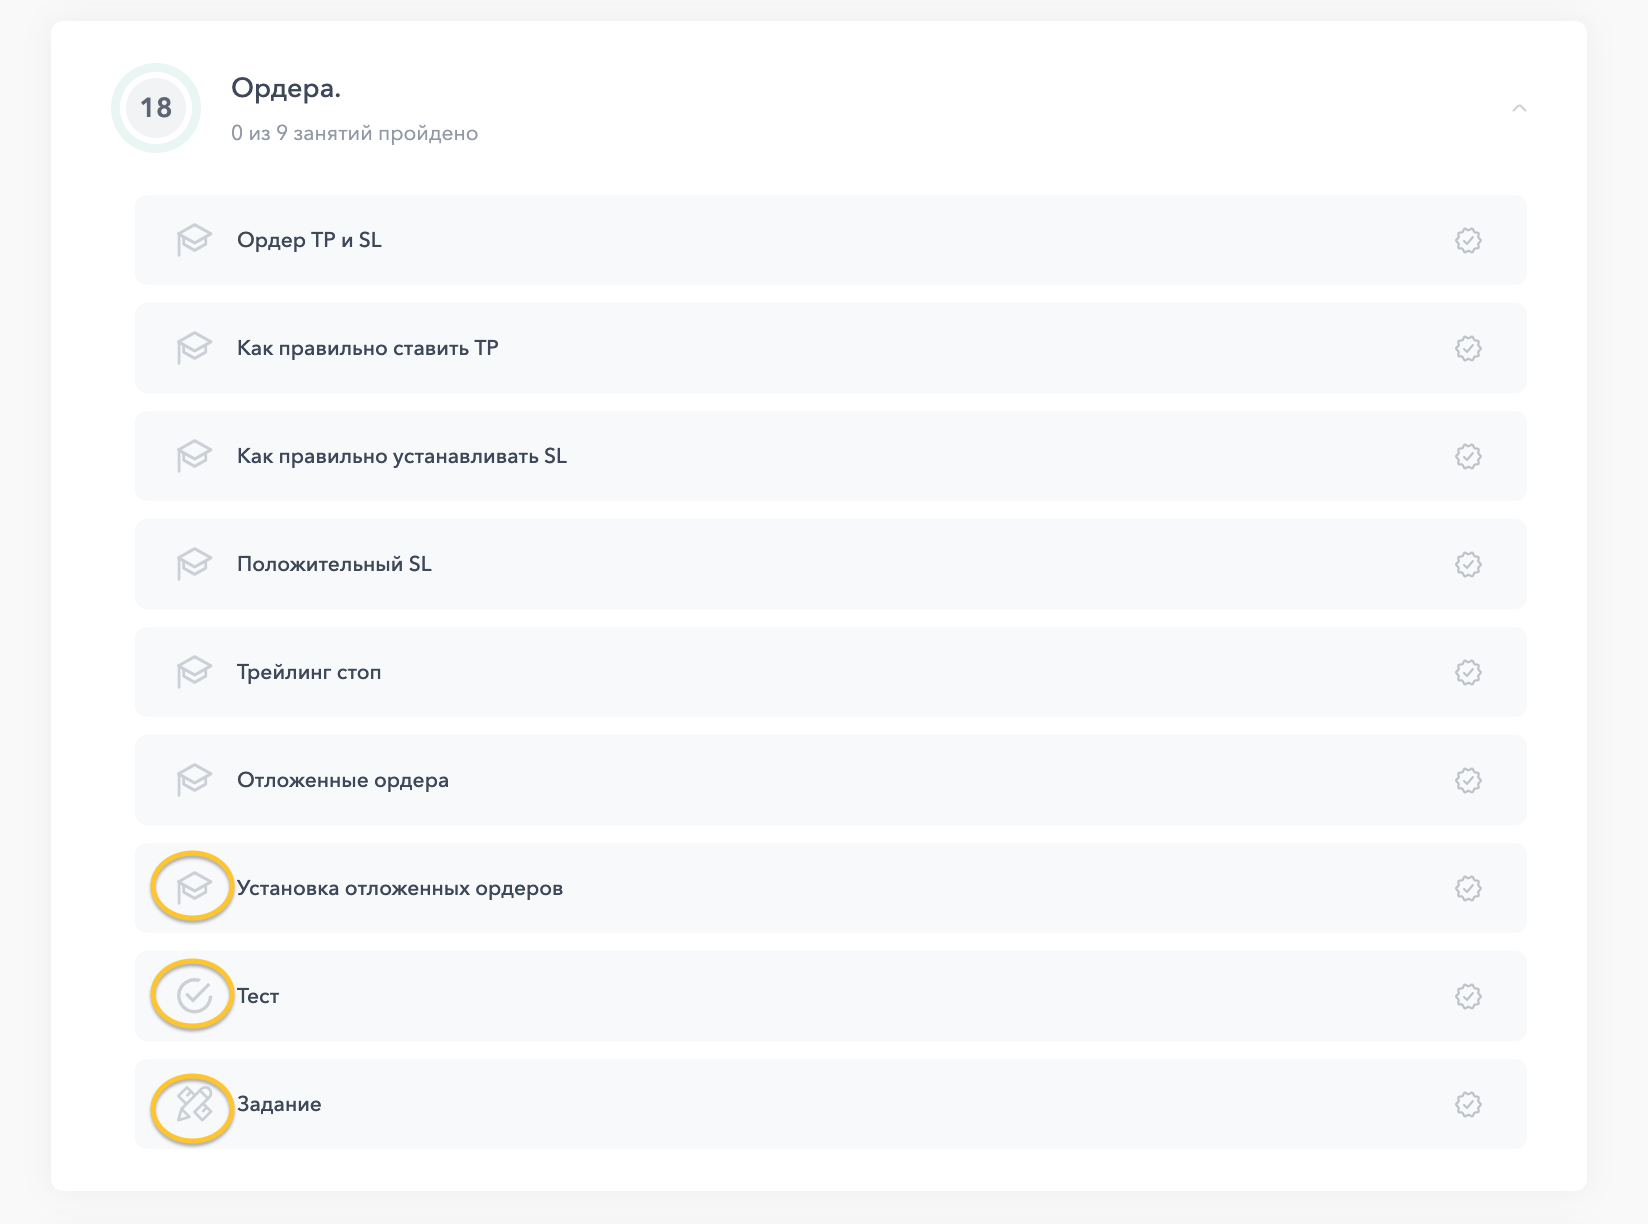Click the Ордера. module title
This screenshot has width=1648, height=1224.
pyautogui.click(x=286, y=89)
